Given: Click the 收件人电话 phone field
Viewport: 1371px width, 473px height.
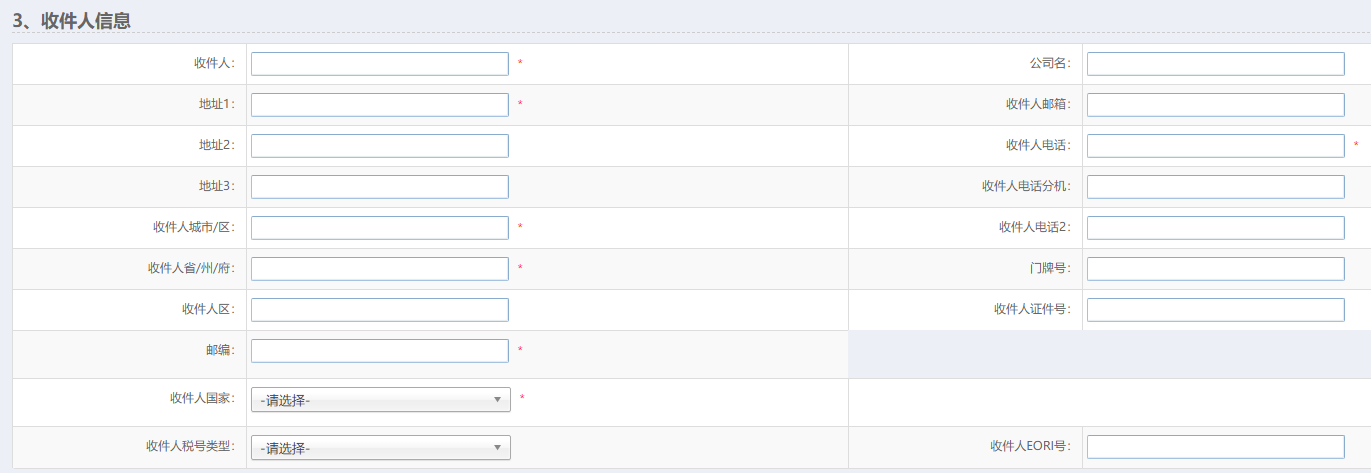Looking at the screenshot, I should pos(1215,146).
